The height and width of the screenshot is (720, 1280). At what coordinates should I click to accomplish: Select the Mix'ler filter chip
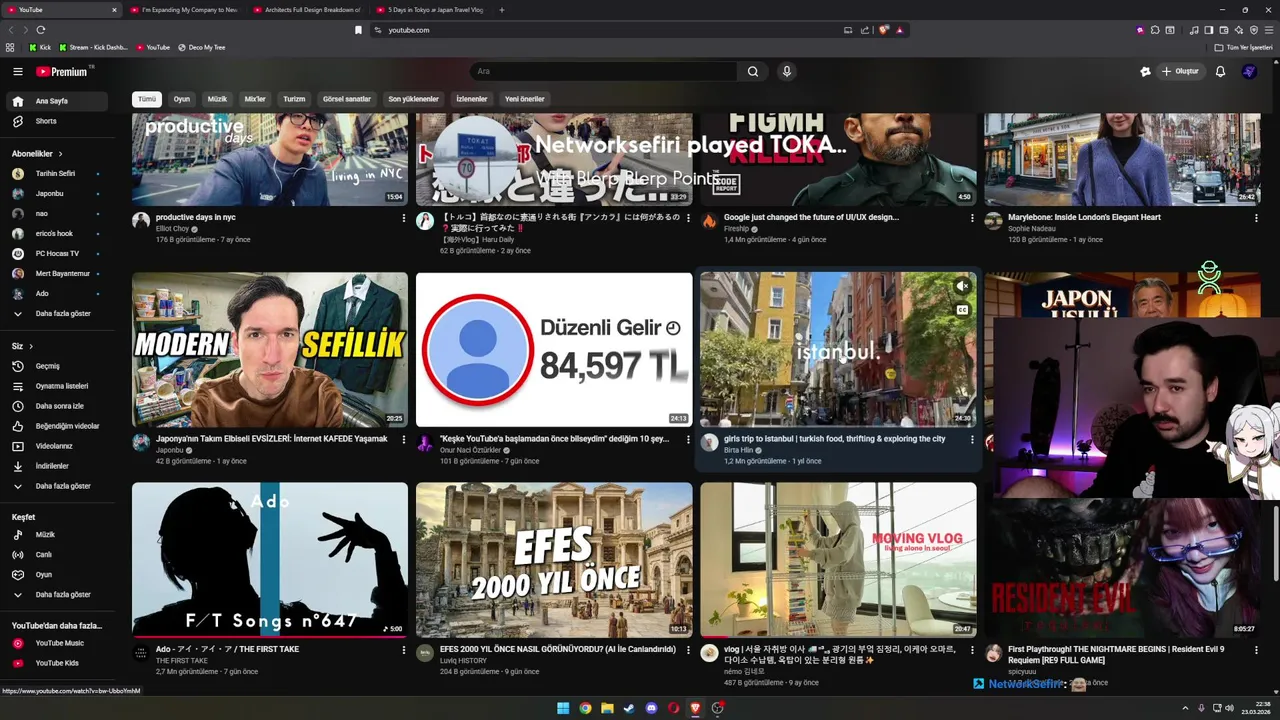[x=255, y=99]
